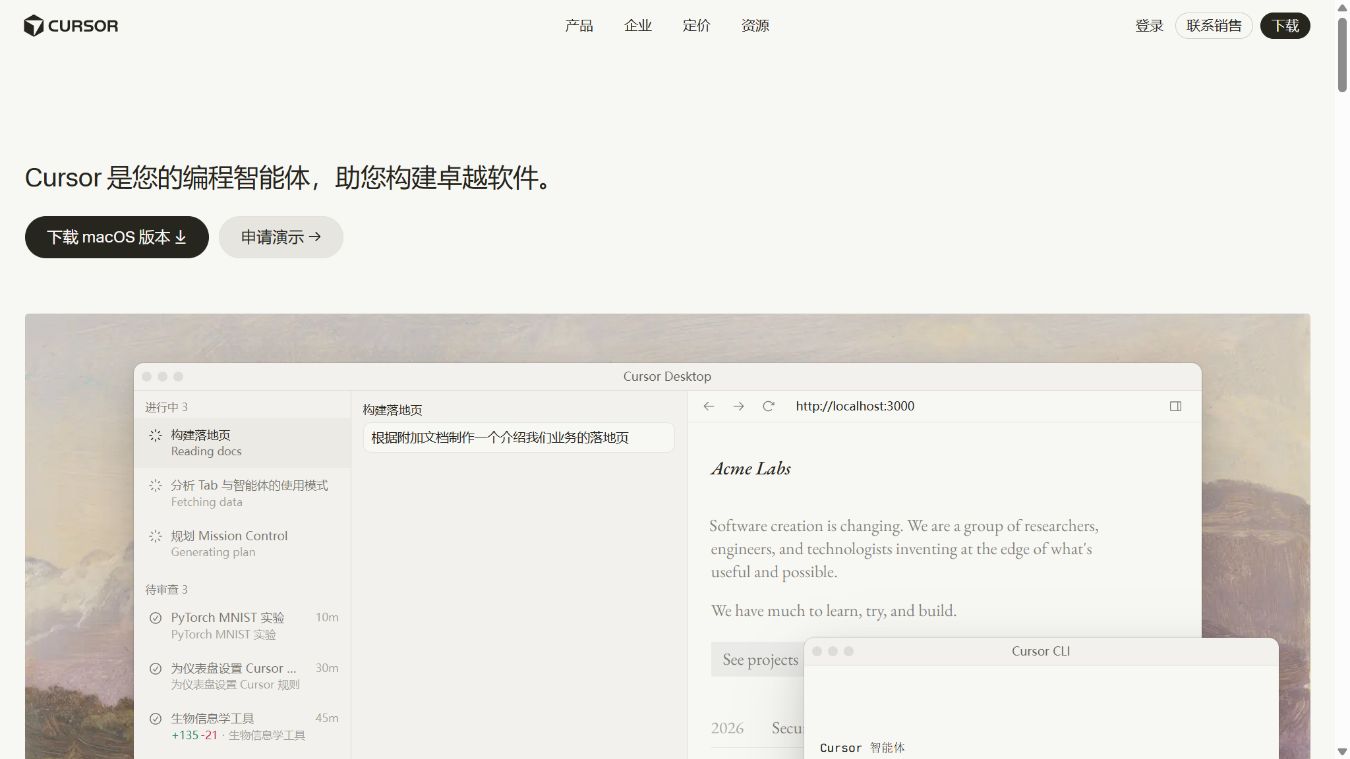Click the Cursor logo in the header
1350x759 pixels.
71,26
